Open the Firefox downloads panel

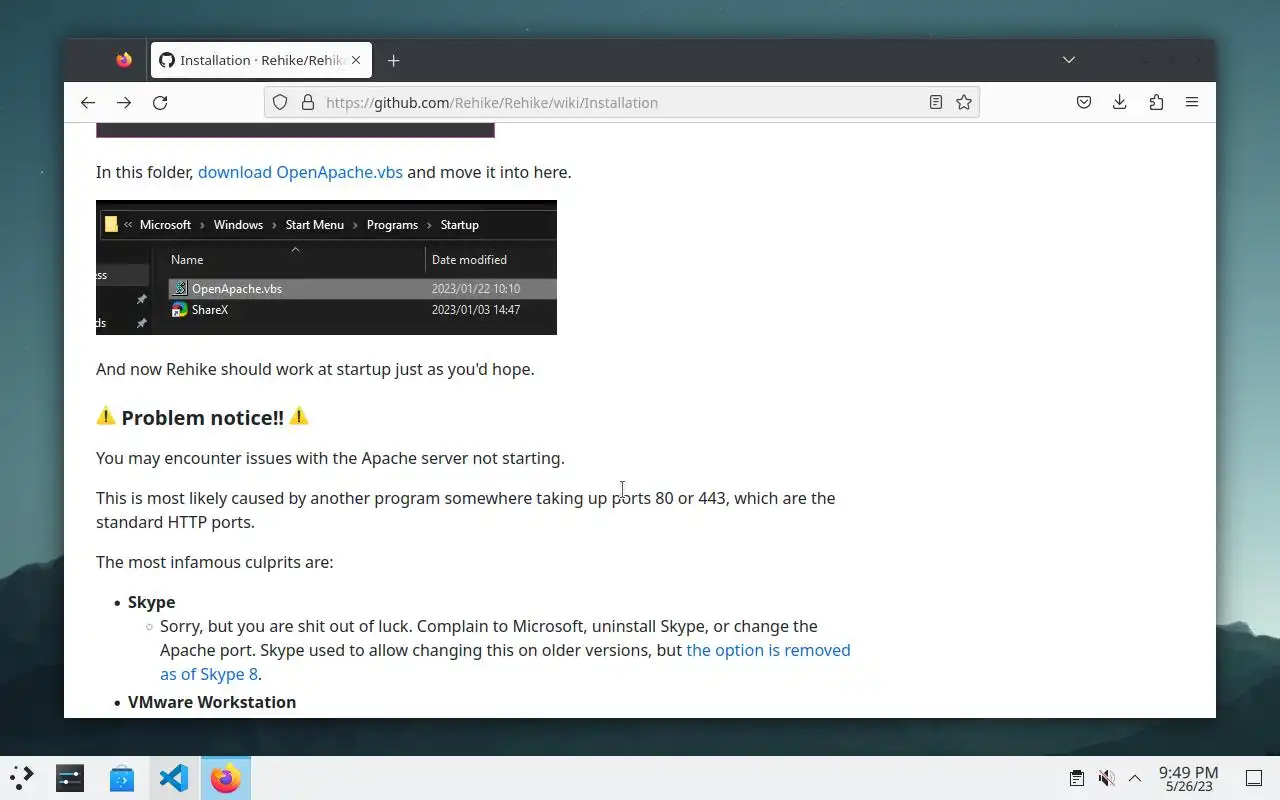coord(1120,102)
